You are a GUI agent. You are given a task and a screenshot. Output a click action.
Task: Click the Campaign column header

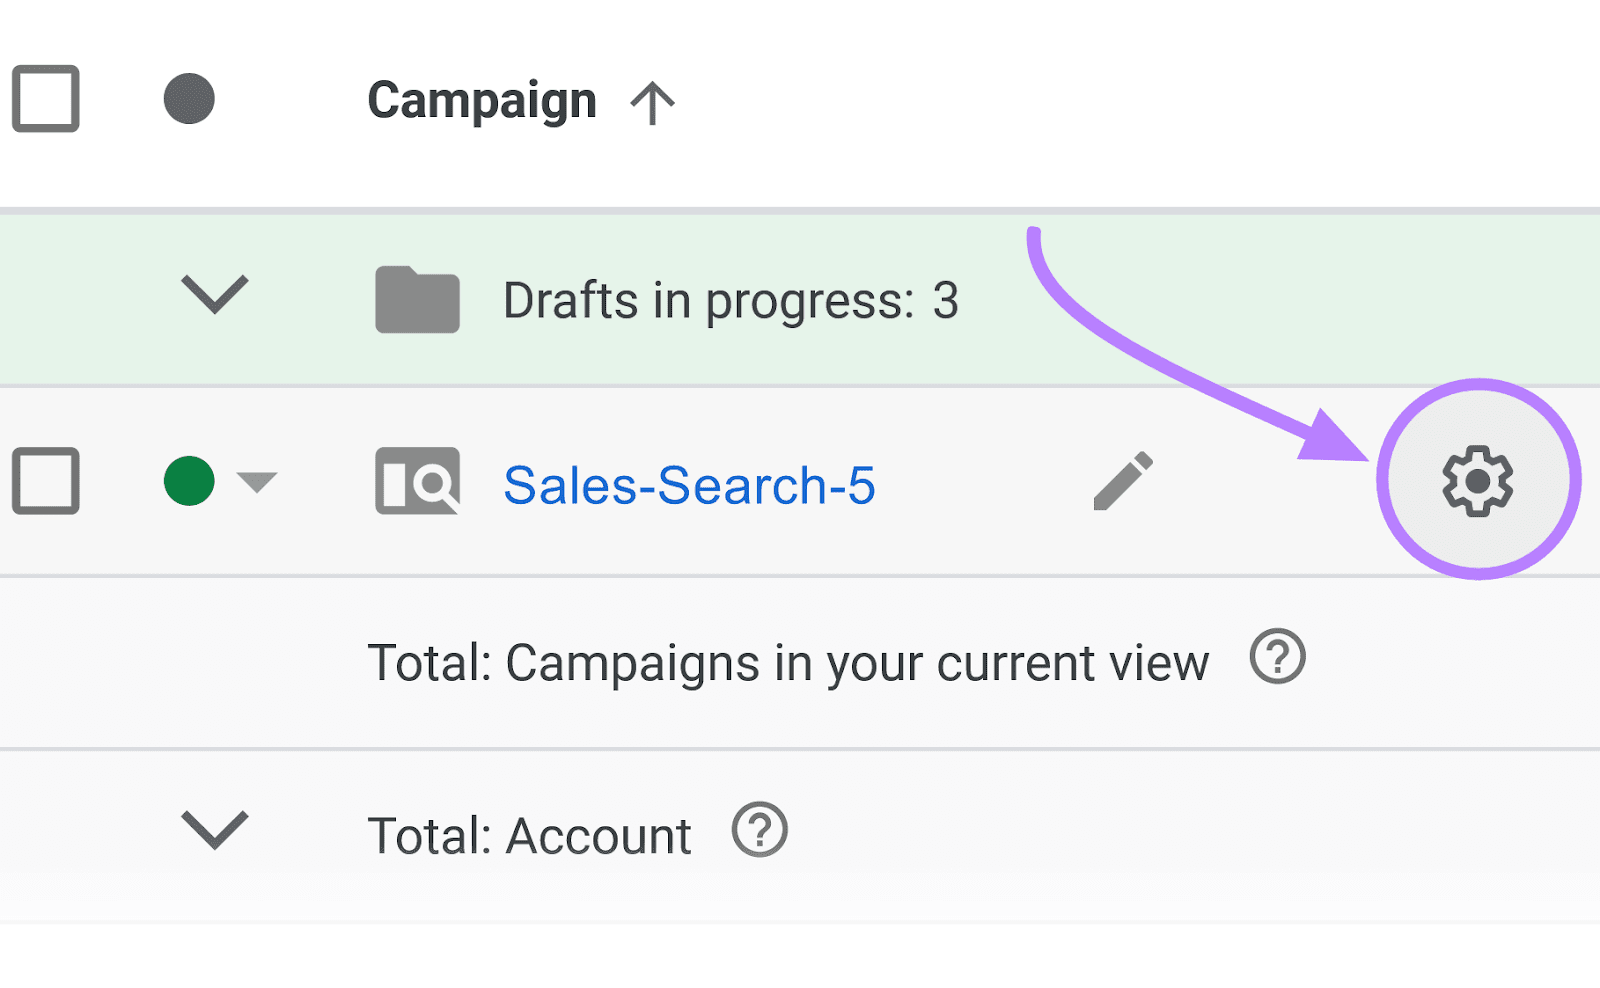point(483,99)
